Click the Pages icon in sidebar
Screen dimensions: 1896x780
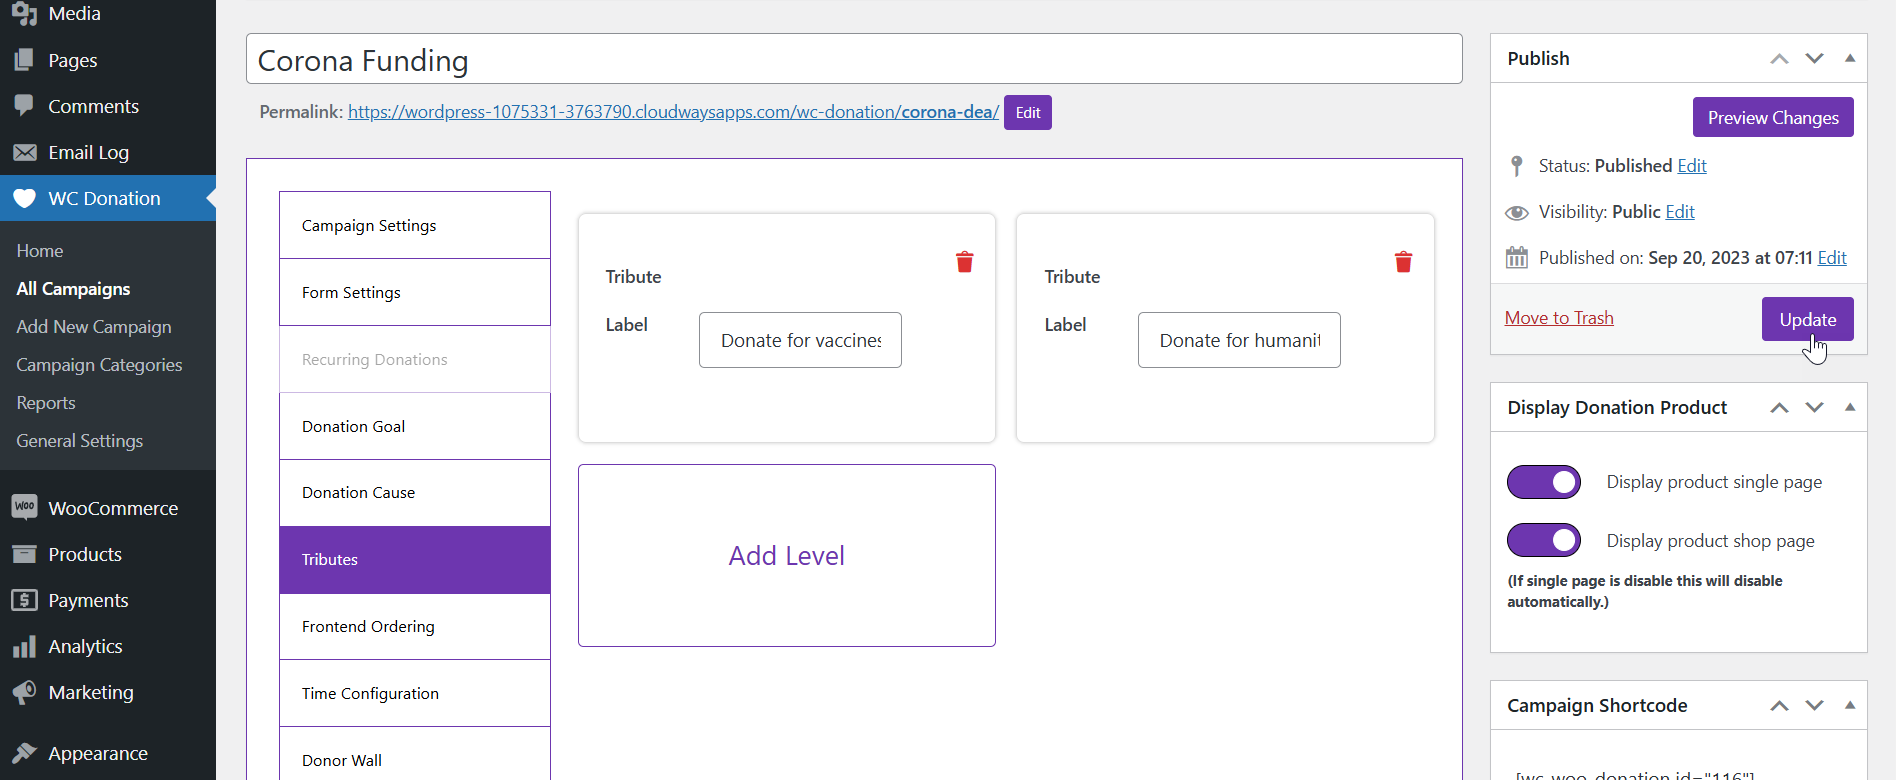pos(24,60)
